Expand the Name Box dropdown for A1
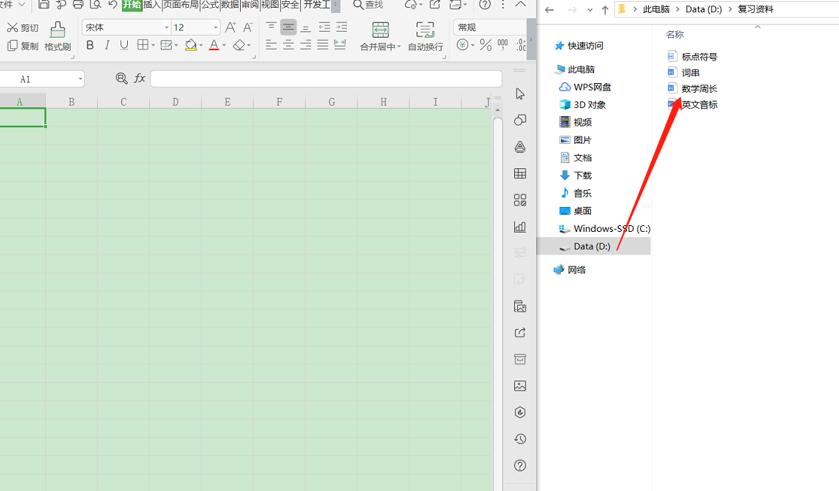 tap(79, 79)
